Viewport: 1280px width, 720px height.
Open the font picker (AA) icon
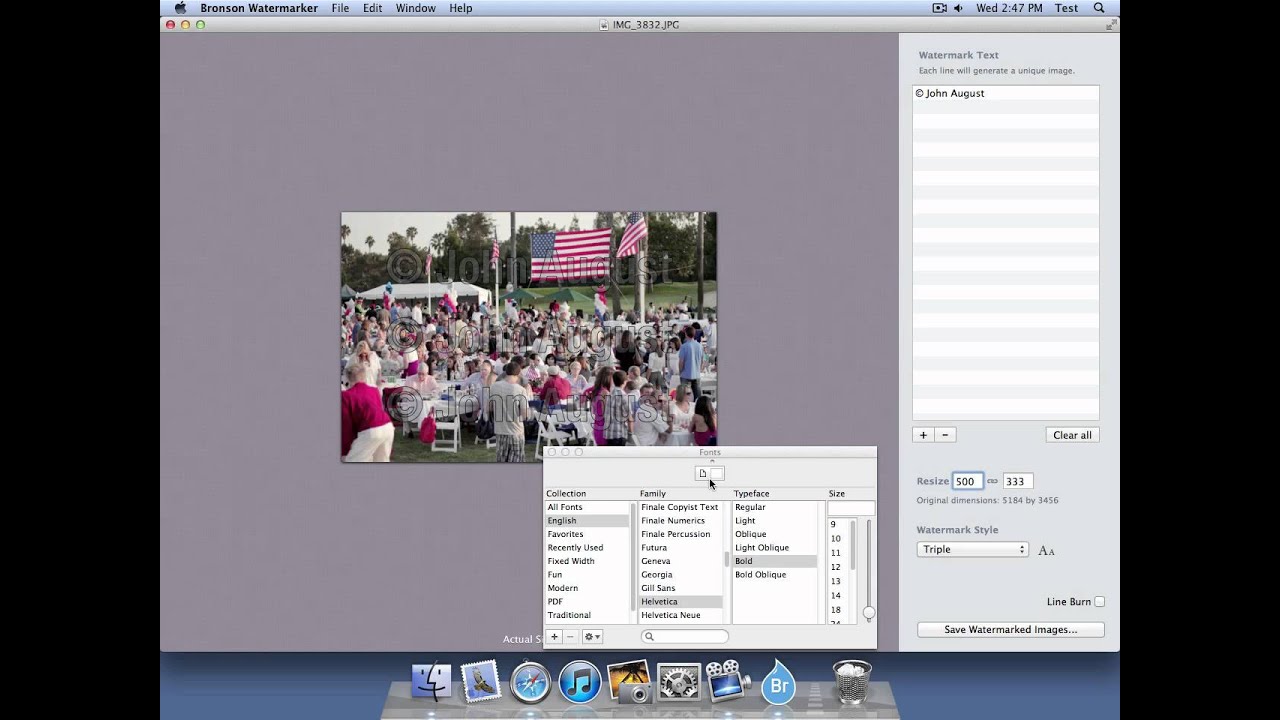[x=1046, y=551]
